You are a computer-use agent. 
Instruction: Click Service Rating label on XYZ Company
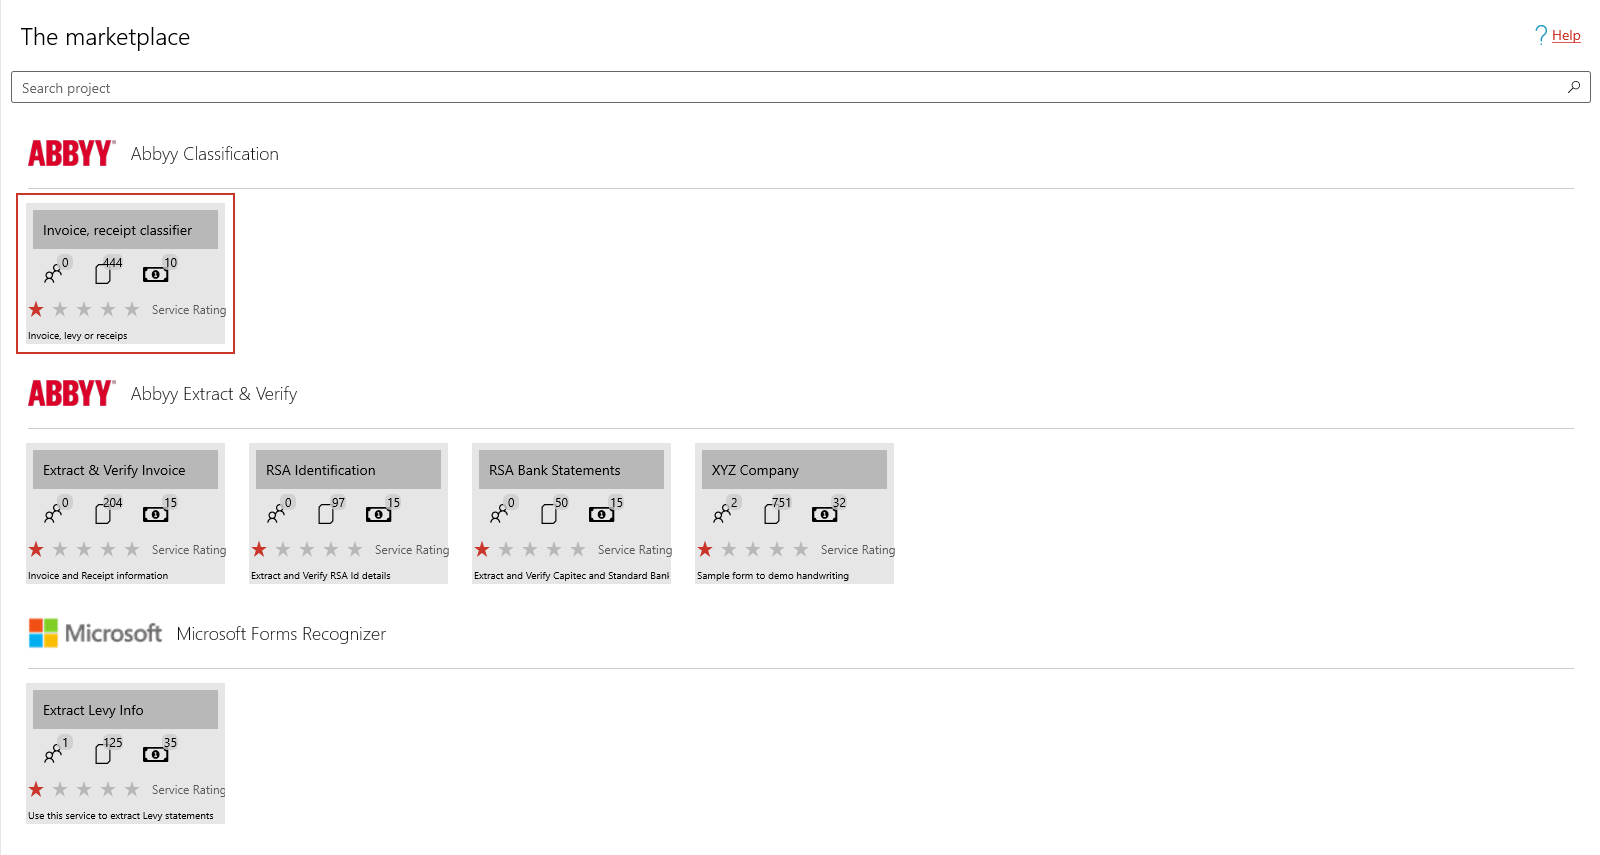tap(858, 550)
